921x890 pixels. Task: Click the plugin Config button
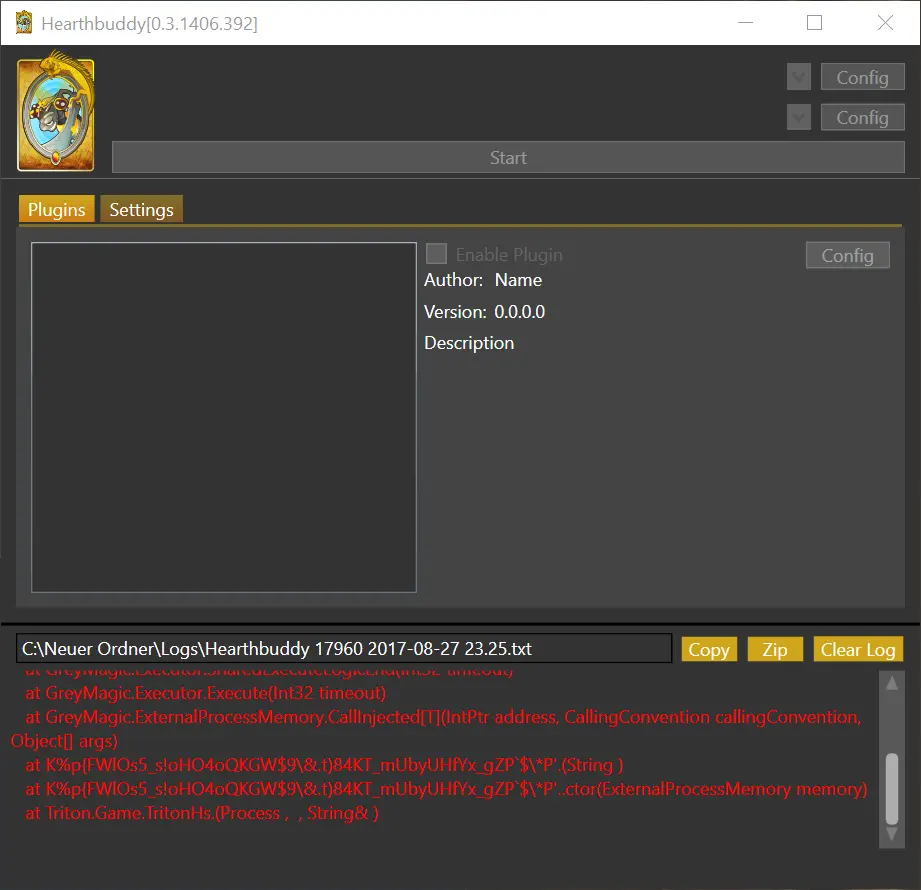[848, 255]
